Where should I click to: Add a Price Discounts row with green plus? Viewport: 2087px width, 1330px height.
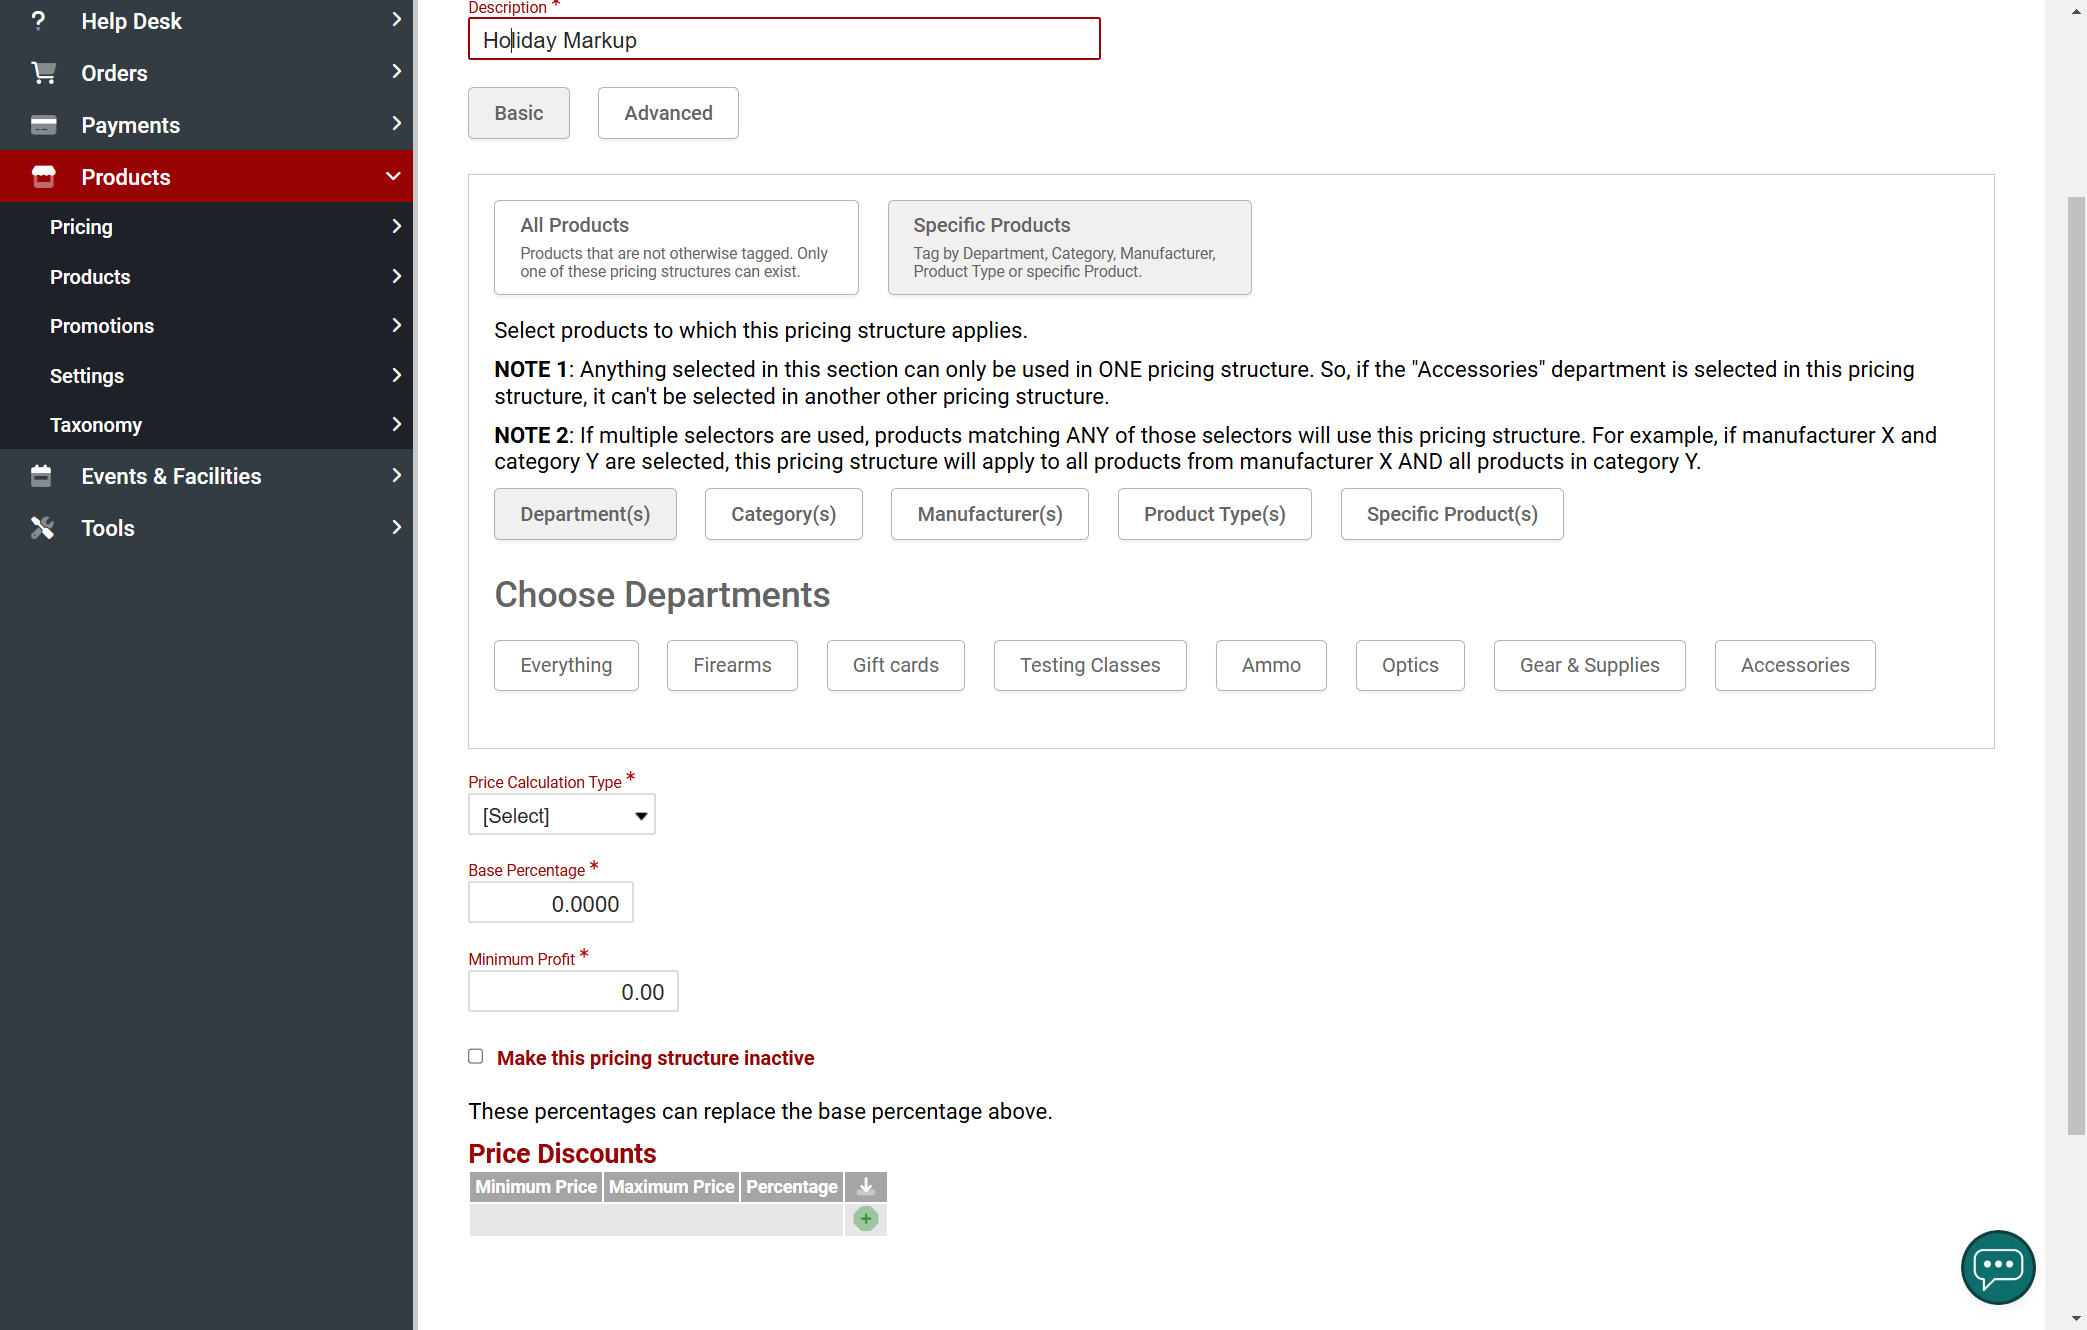(x=866, y=1219)
